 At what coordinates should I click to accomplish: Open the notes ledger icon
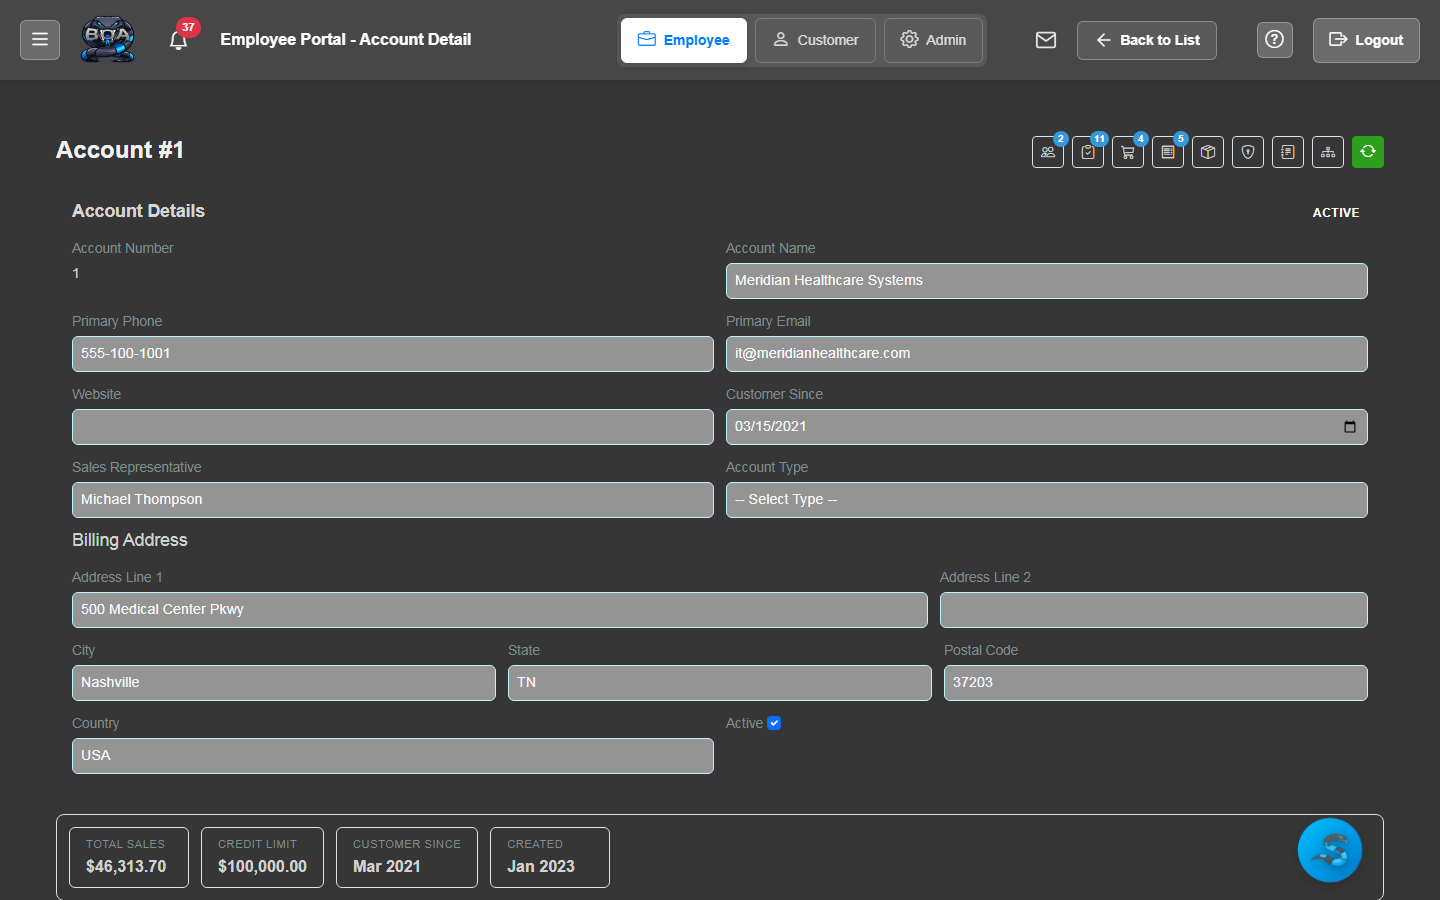tap(1287, 152)
